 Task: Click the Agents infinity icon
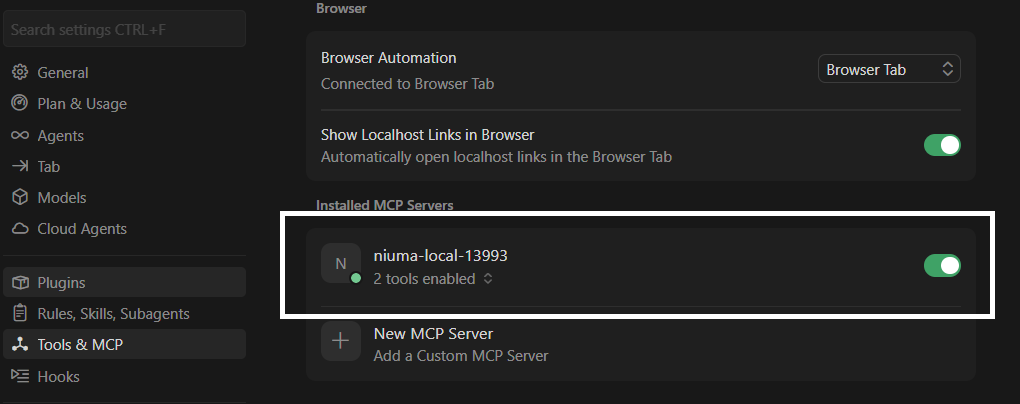tap(20, 135)
